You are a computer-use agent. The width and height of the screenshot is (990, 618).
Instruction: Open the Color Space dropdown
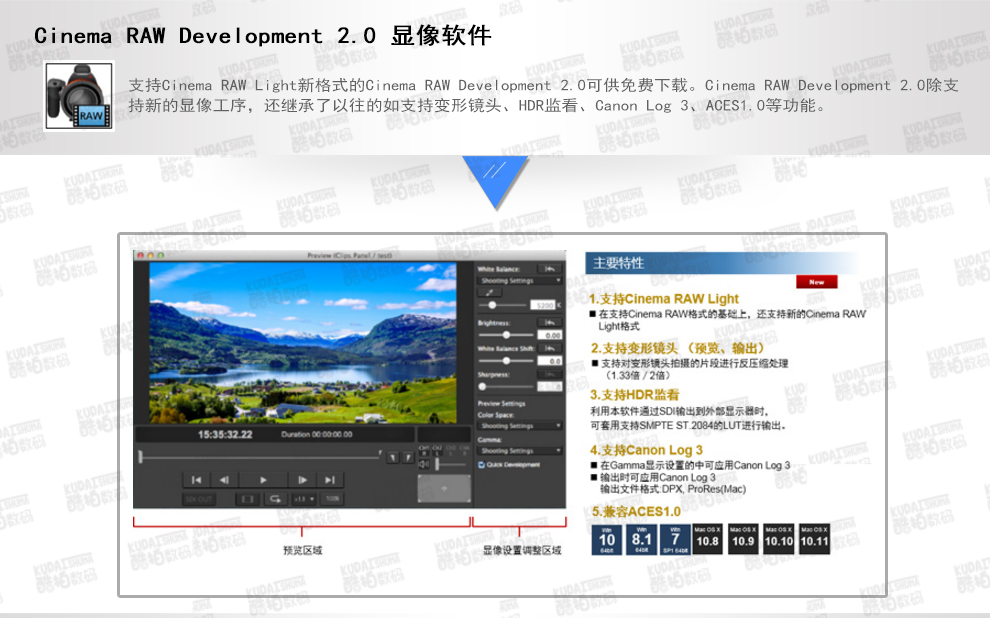coord(520,426)
